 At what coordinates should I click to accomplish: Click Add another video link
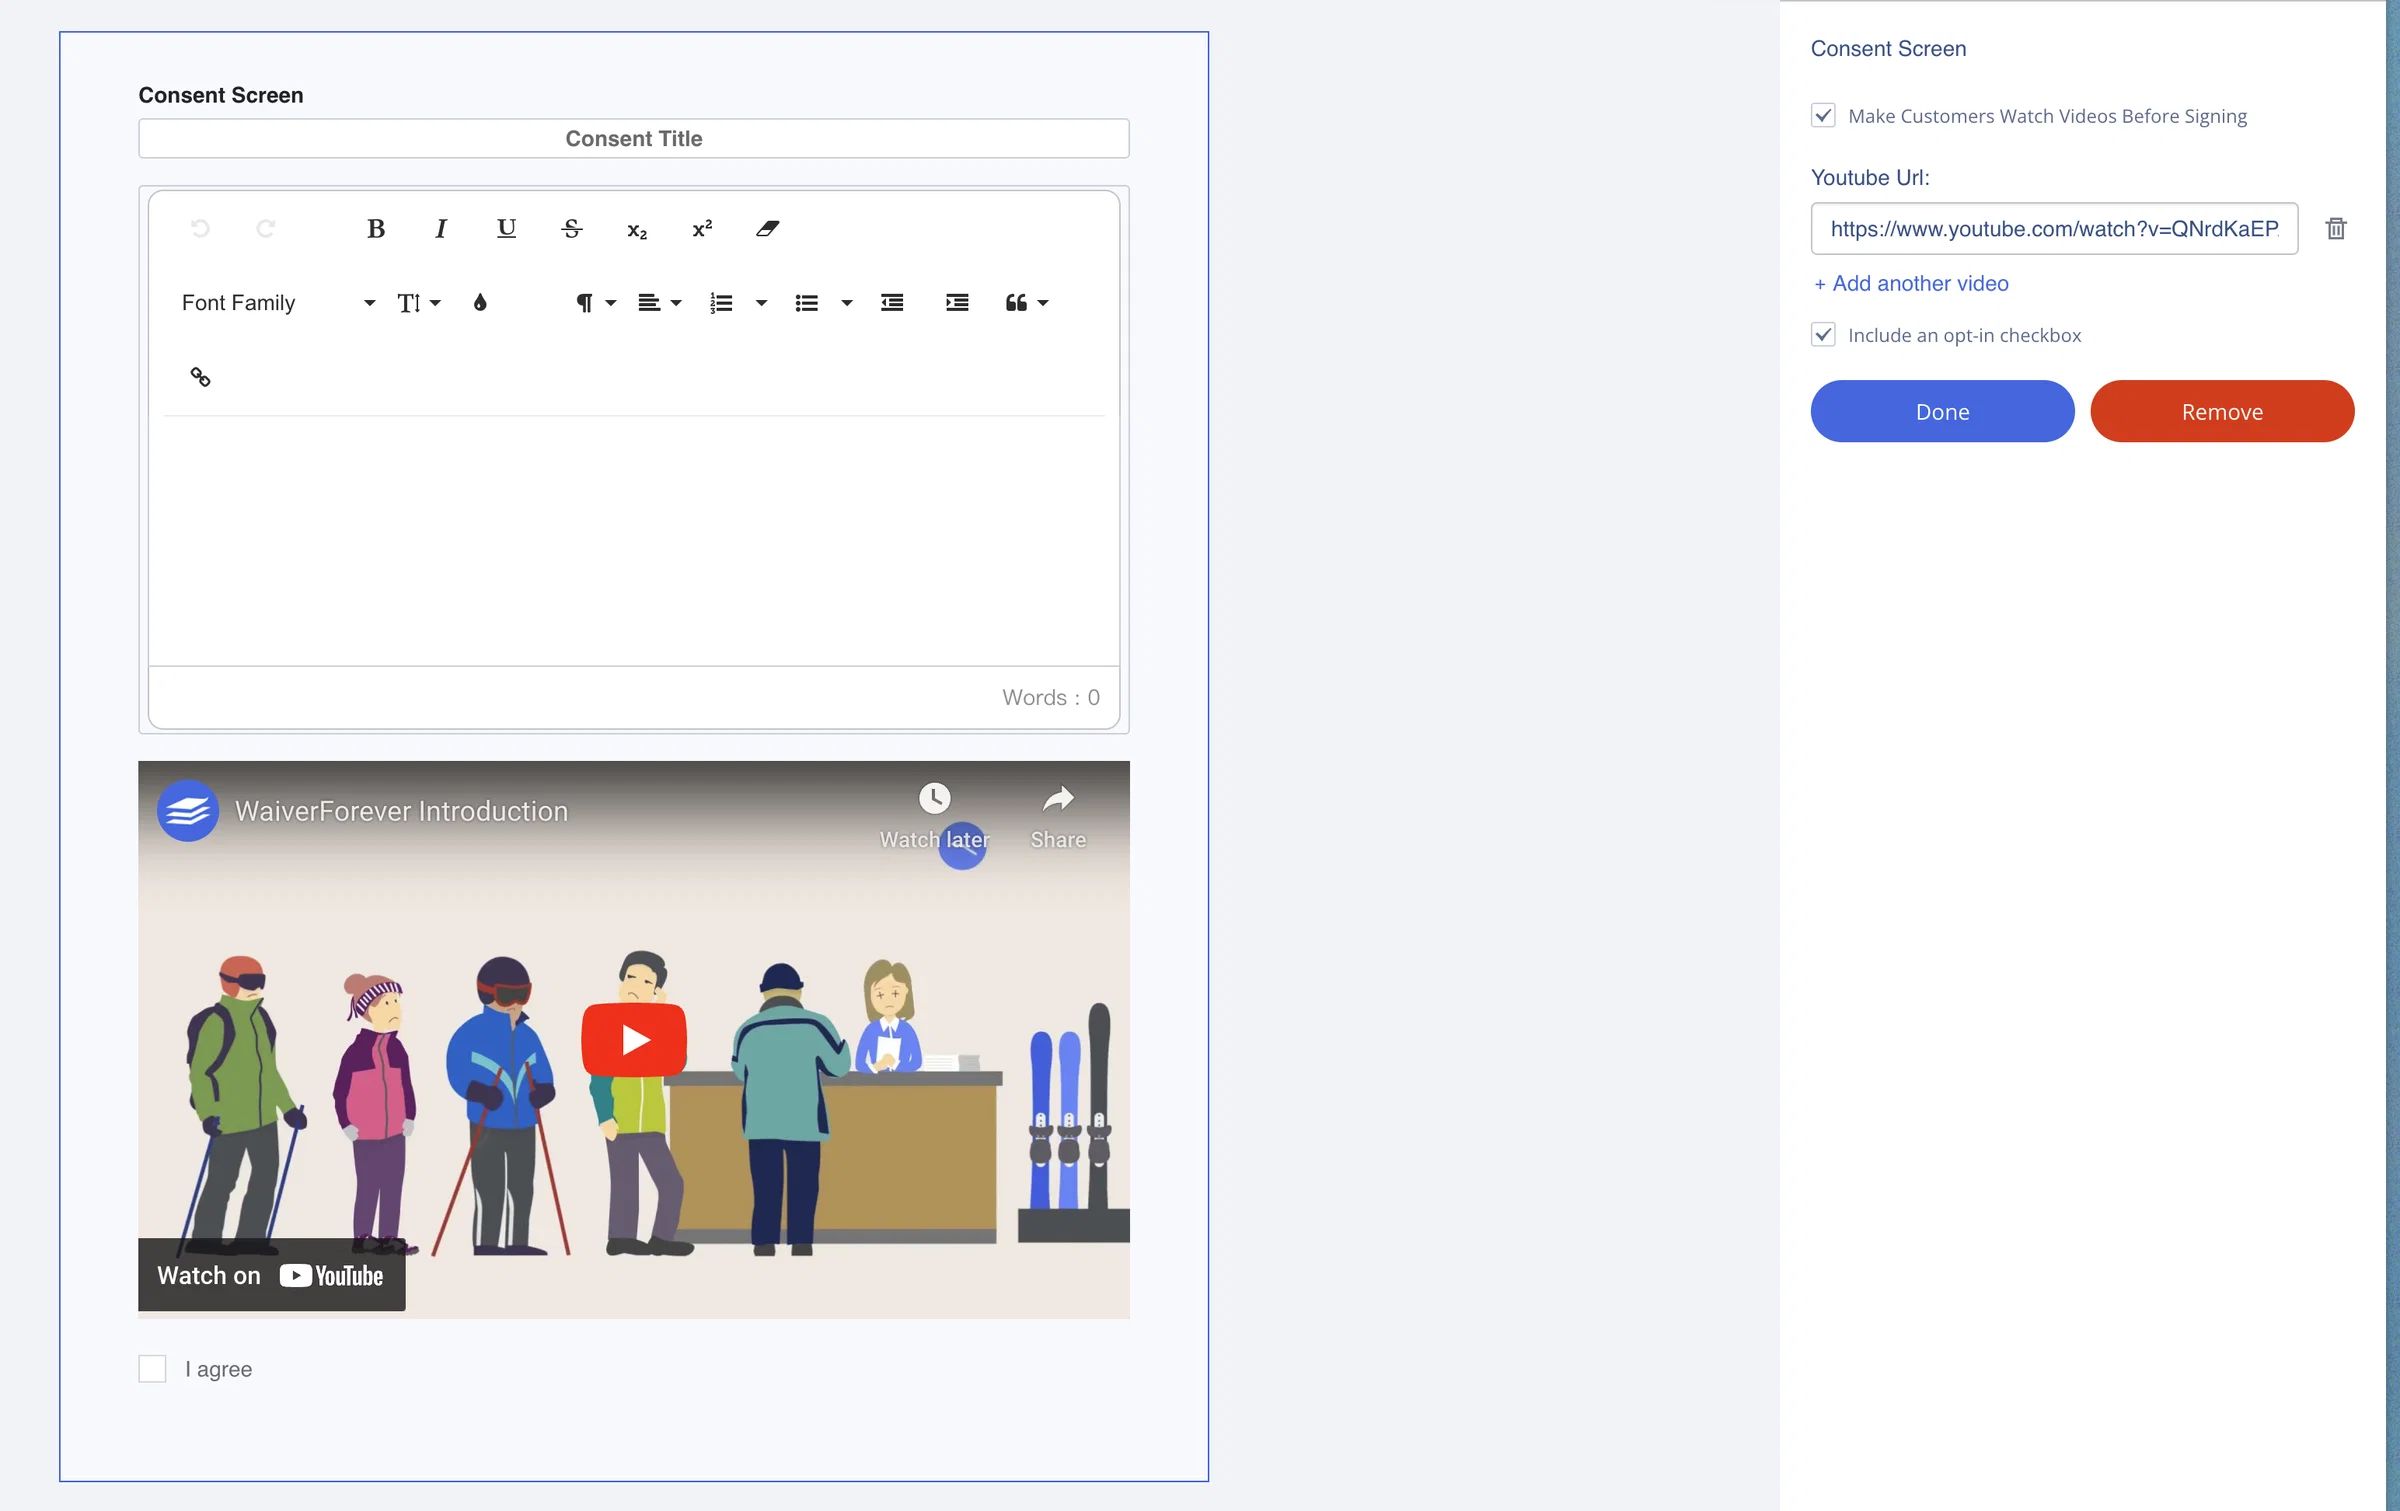[x=1911, y=284]
